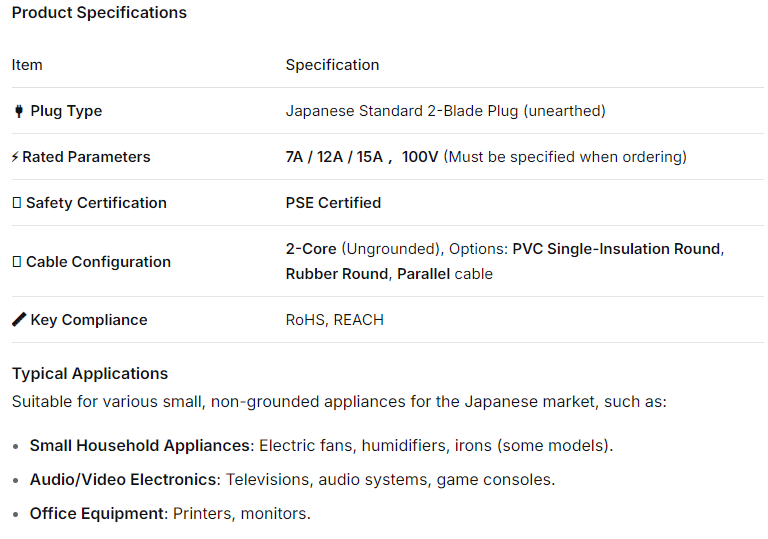Click the Cable Configuration row label
The height and width of the screenshot is (539, 768).
[x=98, y=262]
